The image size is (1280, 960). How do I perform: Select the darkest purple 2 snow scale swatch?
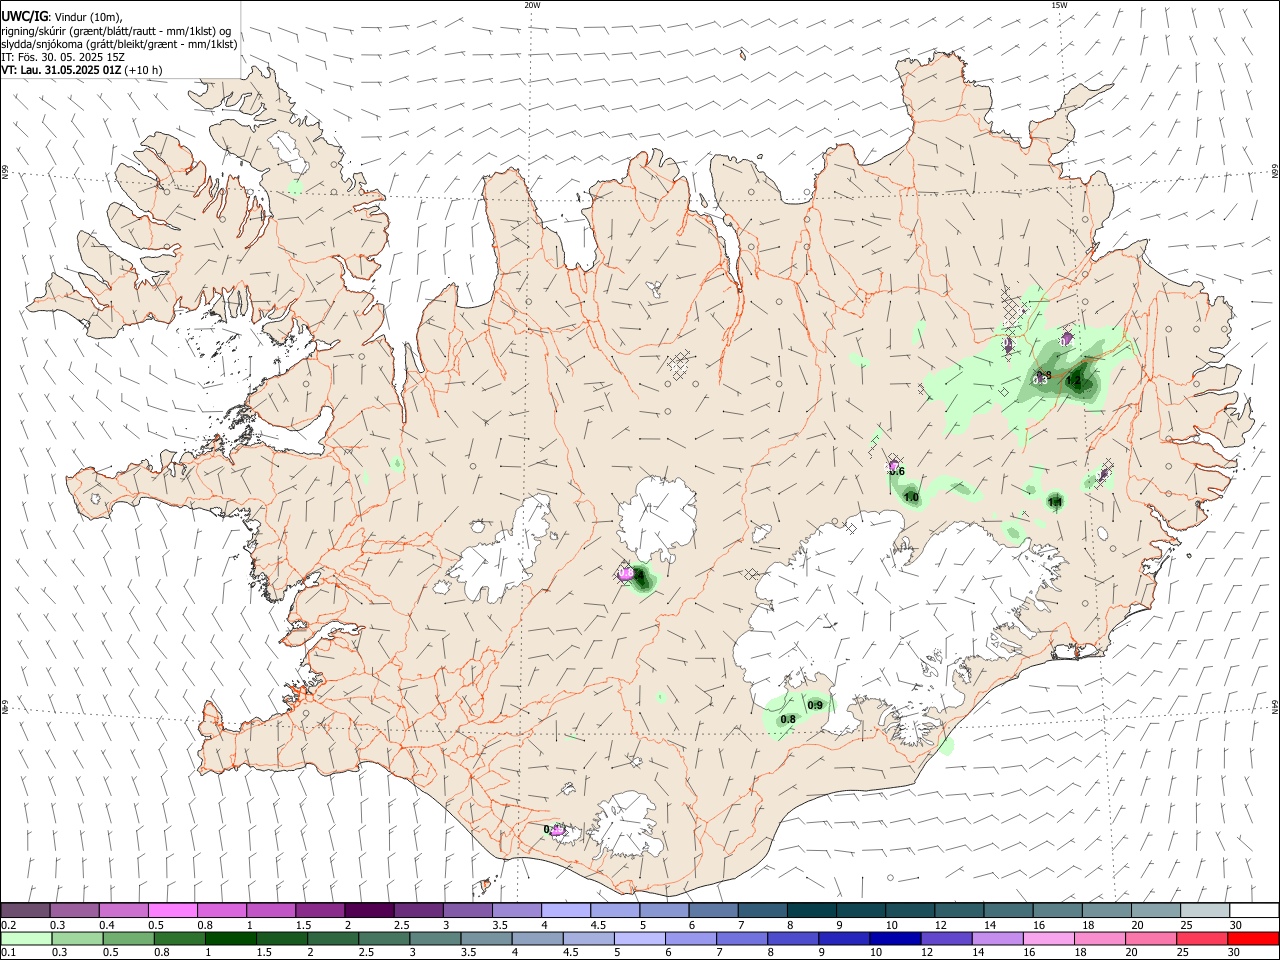[369, 910]
